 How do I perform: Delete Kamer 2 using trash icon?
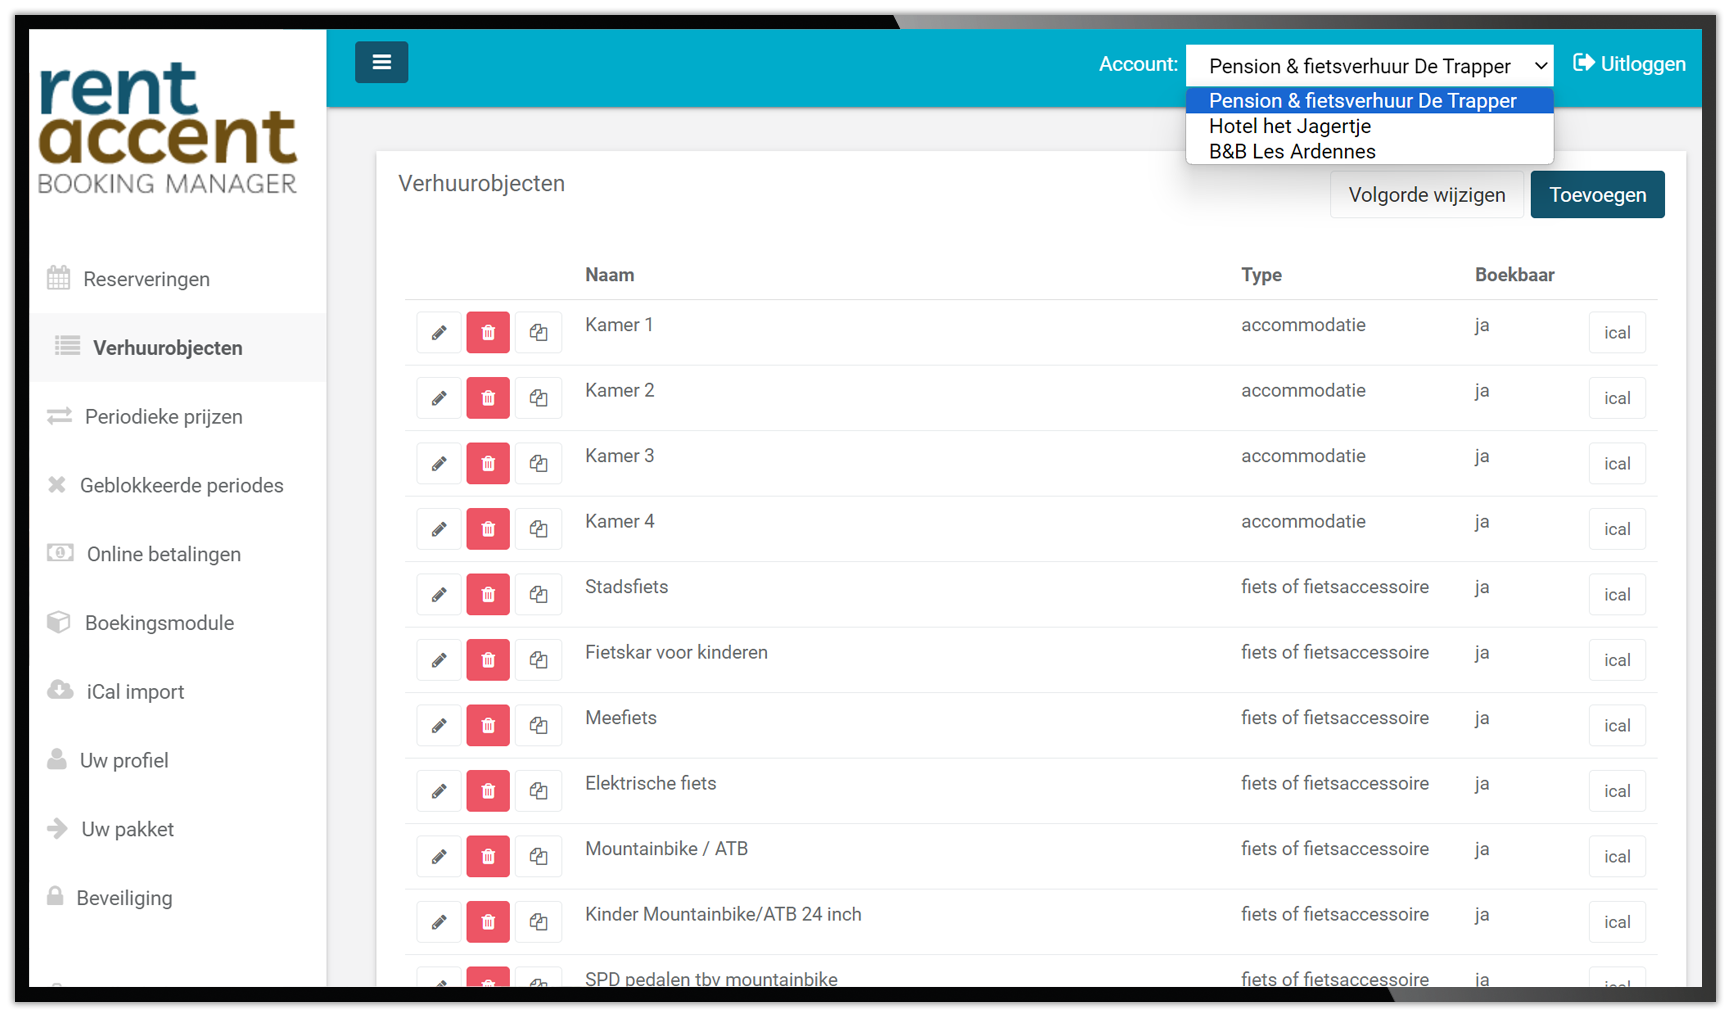click(x=488, y=398)
